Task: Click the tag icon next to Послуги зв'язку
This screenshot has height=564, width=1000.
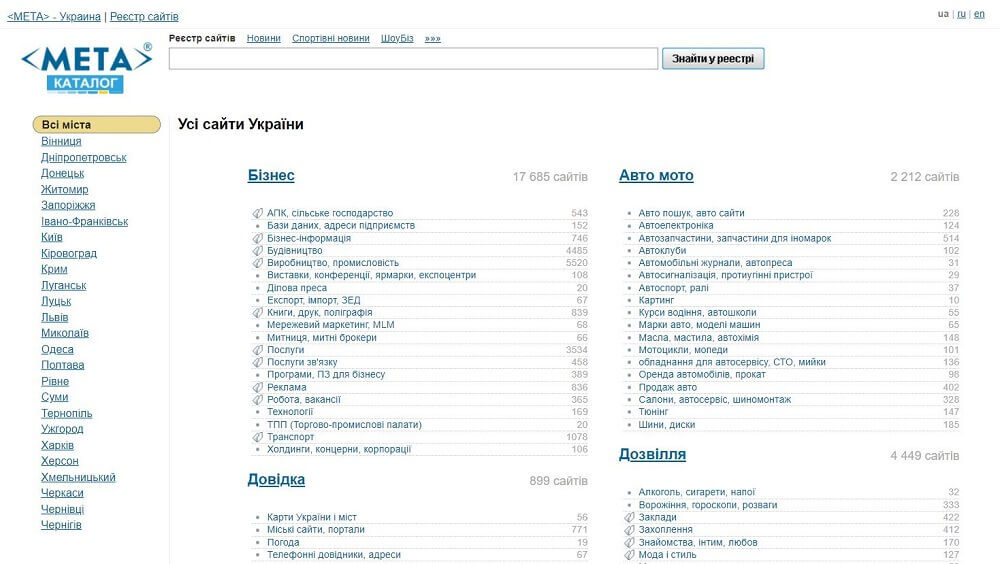Action: pyautogui.click(x=257, y=362)
